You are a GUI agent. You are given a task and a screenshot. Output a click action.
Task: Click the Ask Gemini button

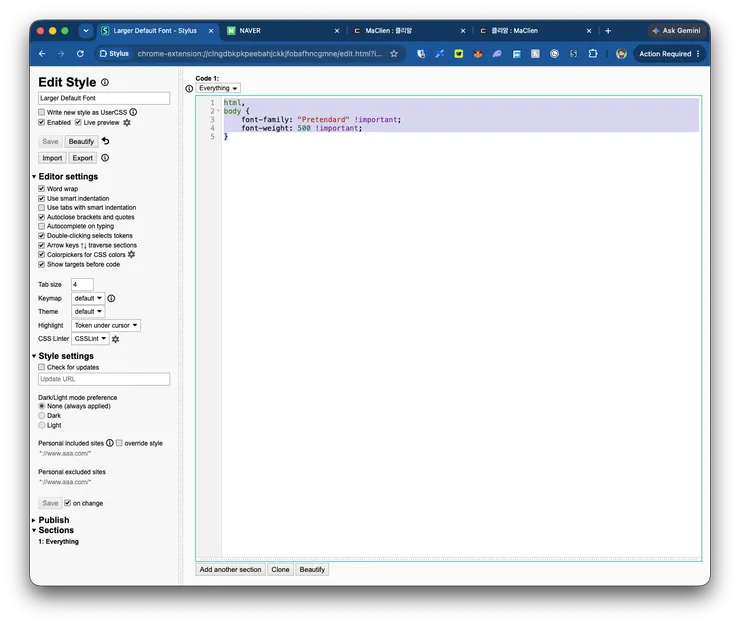[676, 31]
